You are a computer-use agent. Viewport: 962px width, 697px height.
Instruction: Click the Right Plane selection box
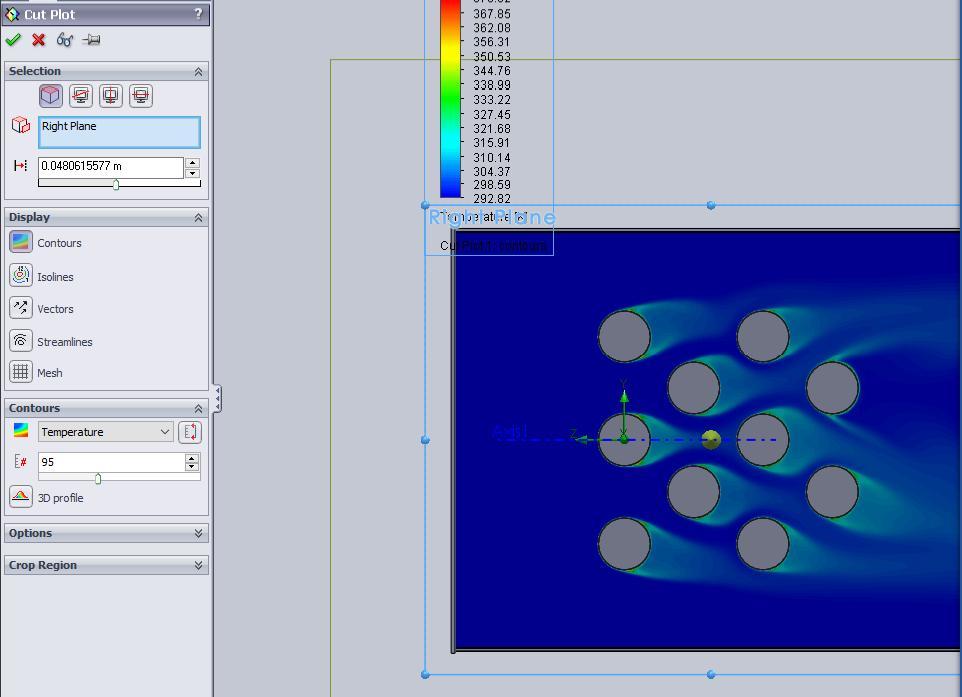coord(119,132)
